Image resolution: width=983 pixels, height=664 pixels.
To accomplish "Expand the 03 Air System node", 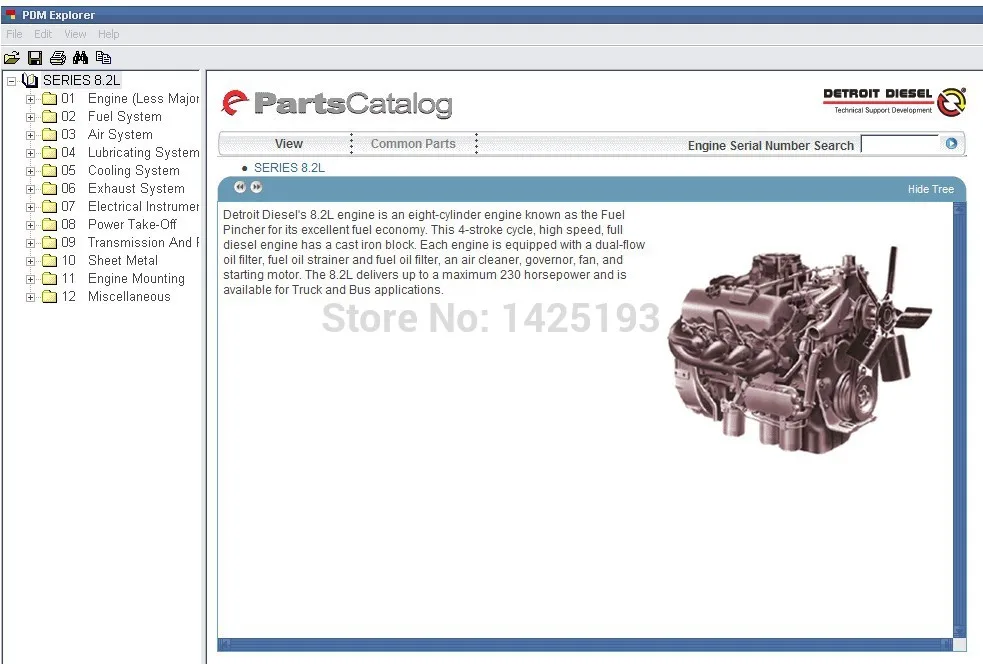I will (x=30, y=135).
